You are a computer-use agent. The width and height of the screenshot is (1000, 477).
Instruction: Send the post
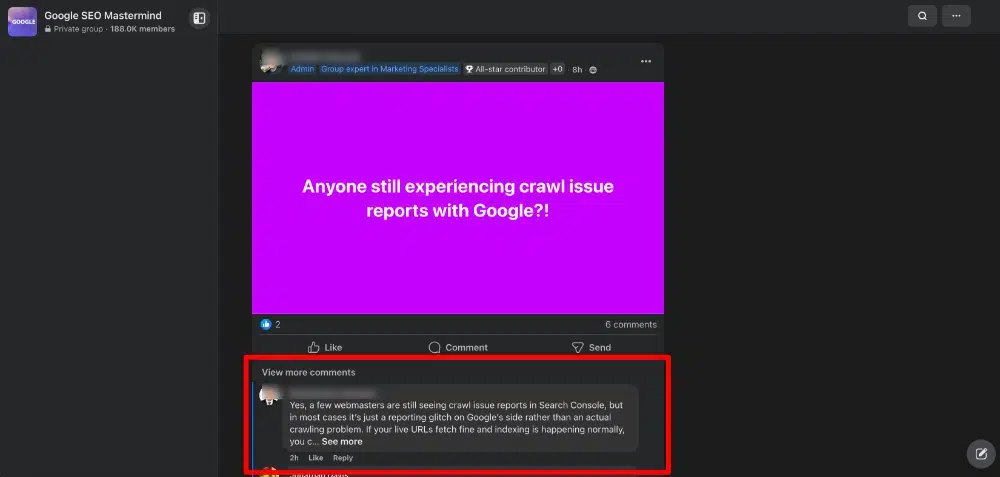(x=591, y=348)
